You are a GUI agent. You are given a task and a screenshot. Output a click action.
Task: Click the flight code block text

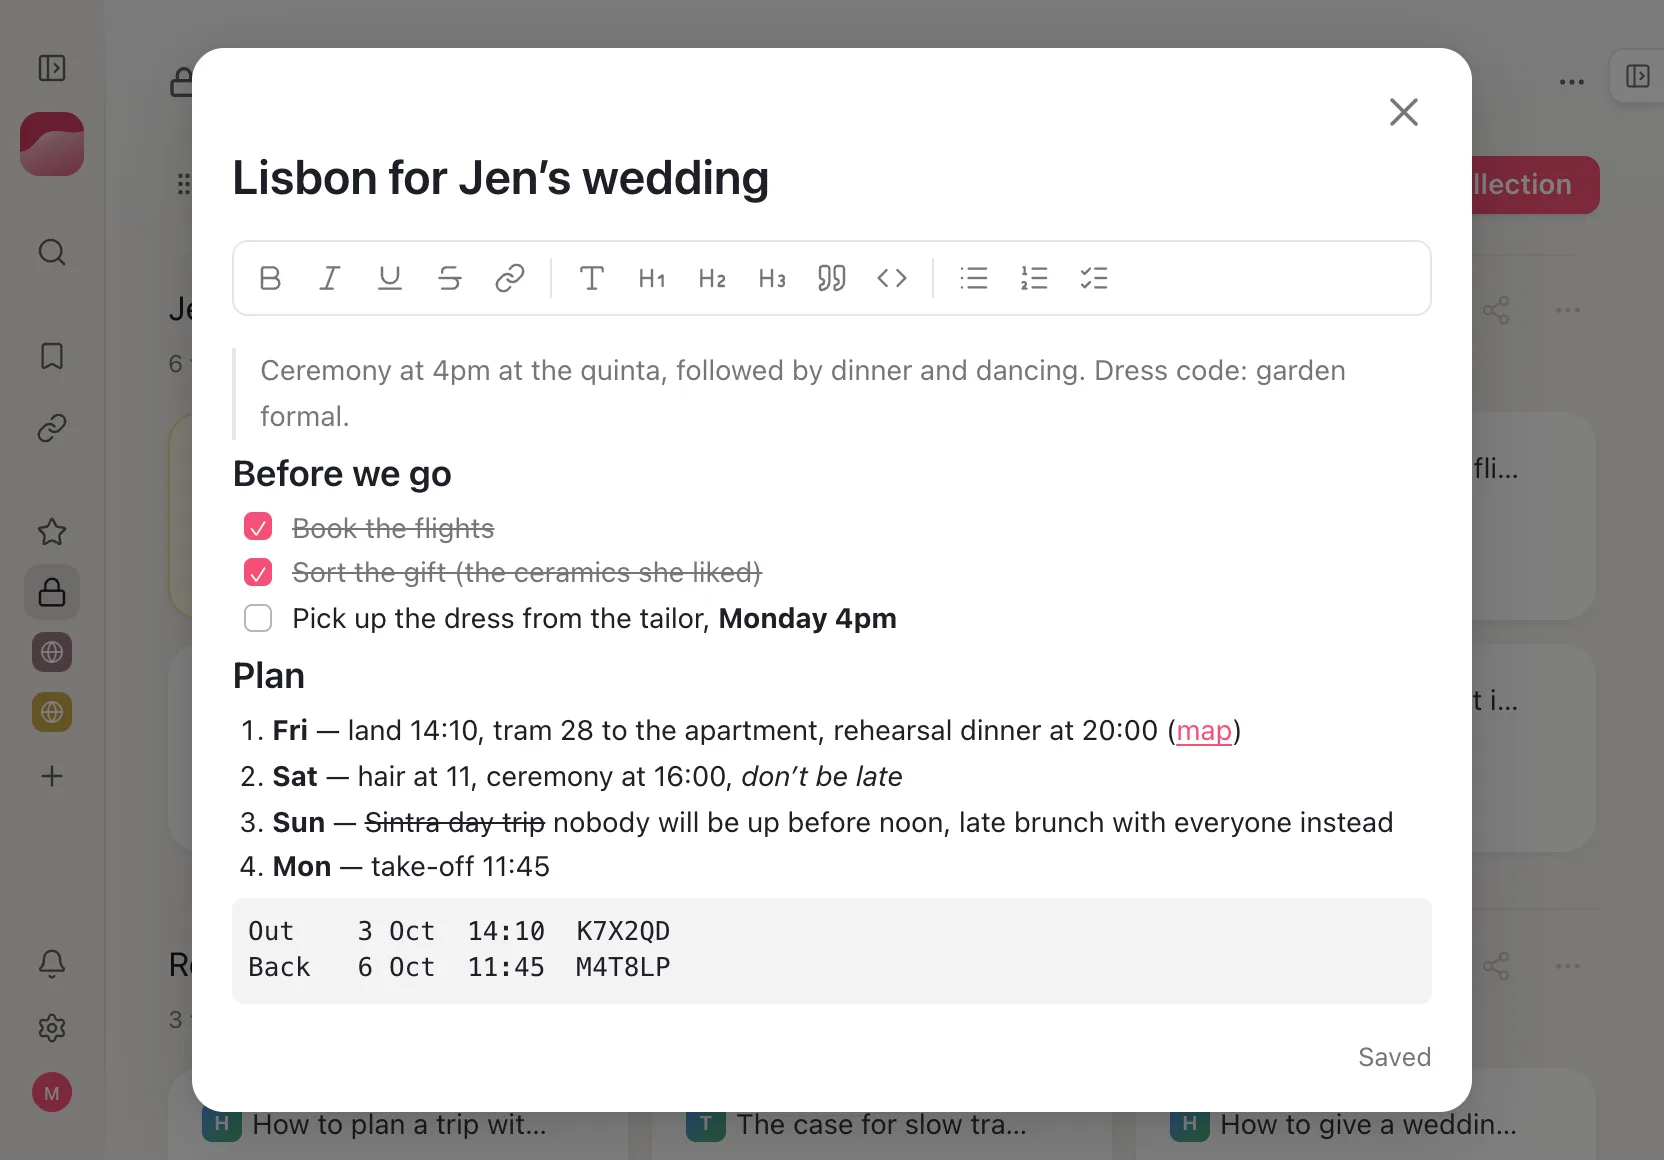click(832, 950)
